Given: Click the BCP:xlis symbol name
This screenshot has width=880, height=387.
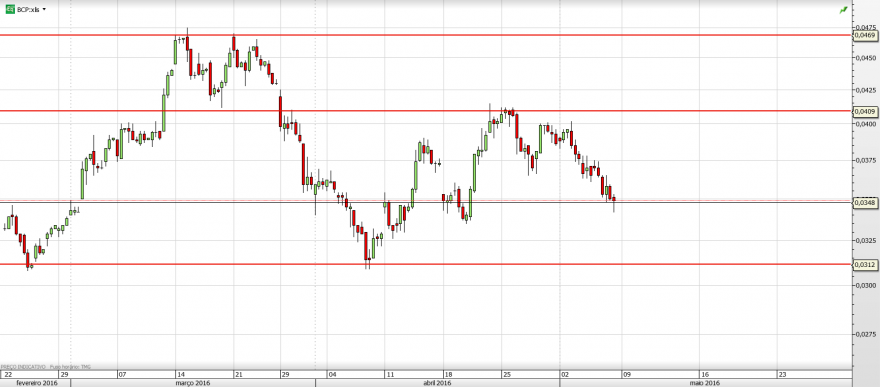Looking at the screenshot, I should (x=29, y=10).
